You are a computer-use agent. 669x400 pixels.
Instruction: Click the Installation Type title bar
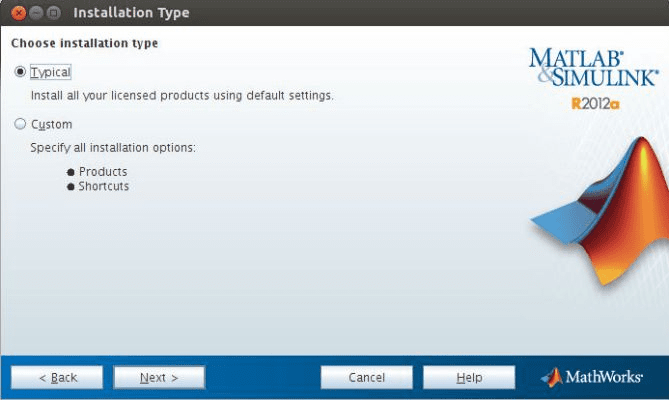pyautogui.click(x=300, y=13)
